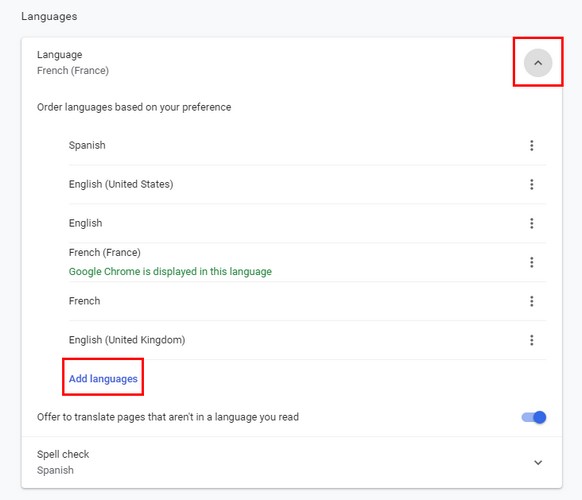Click the Google Chrome display language notice
Screen dimensions: 582x500
click(x=170, y=272)
